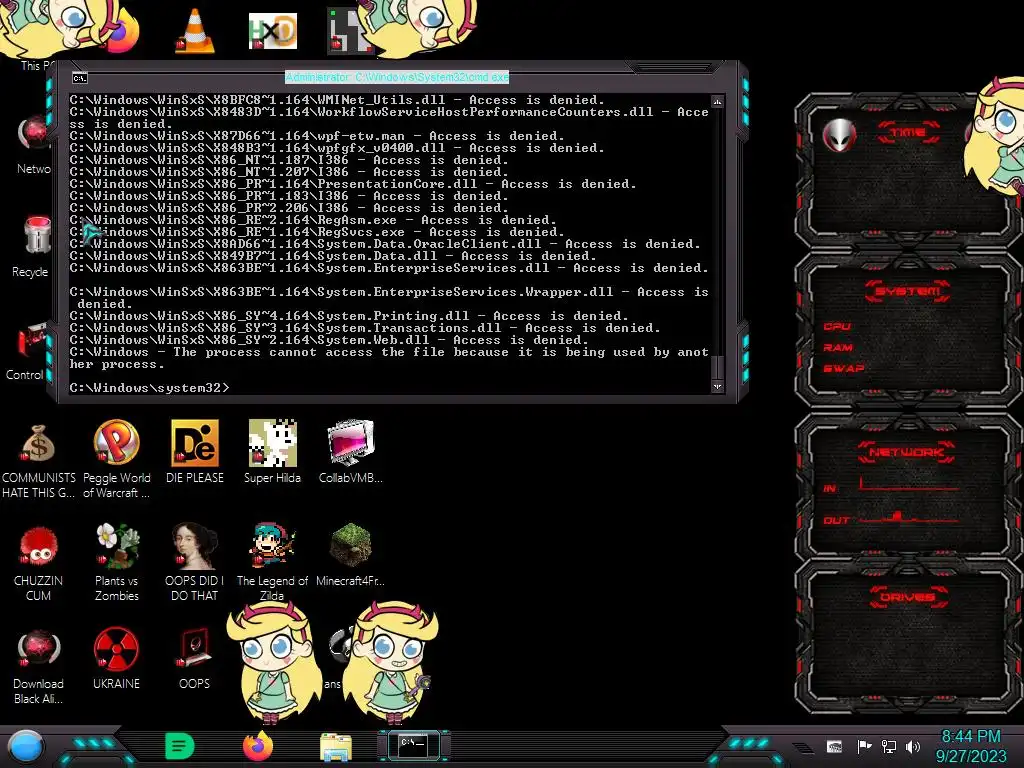Show hidden tray icons via striped arrow
1024x768 pixels.
click(803, 747)
